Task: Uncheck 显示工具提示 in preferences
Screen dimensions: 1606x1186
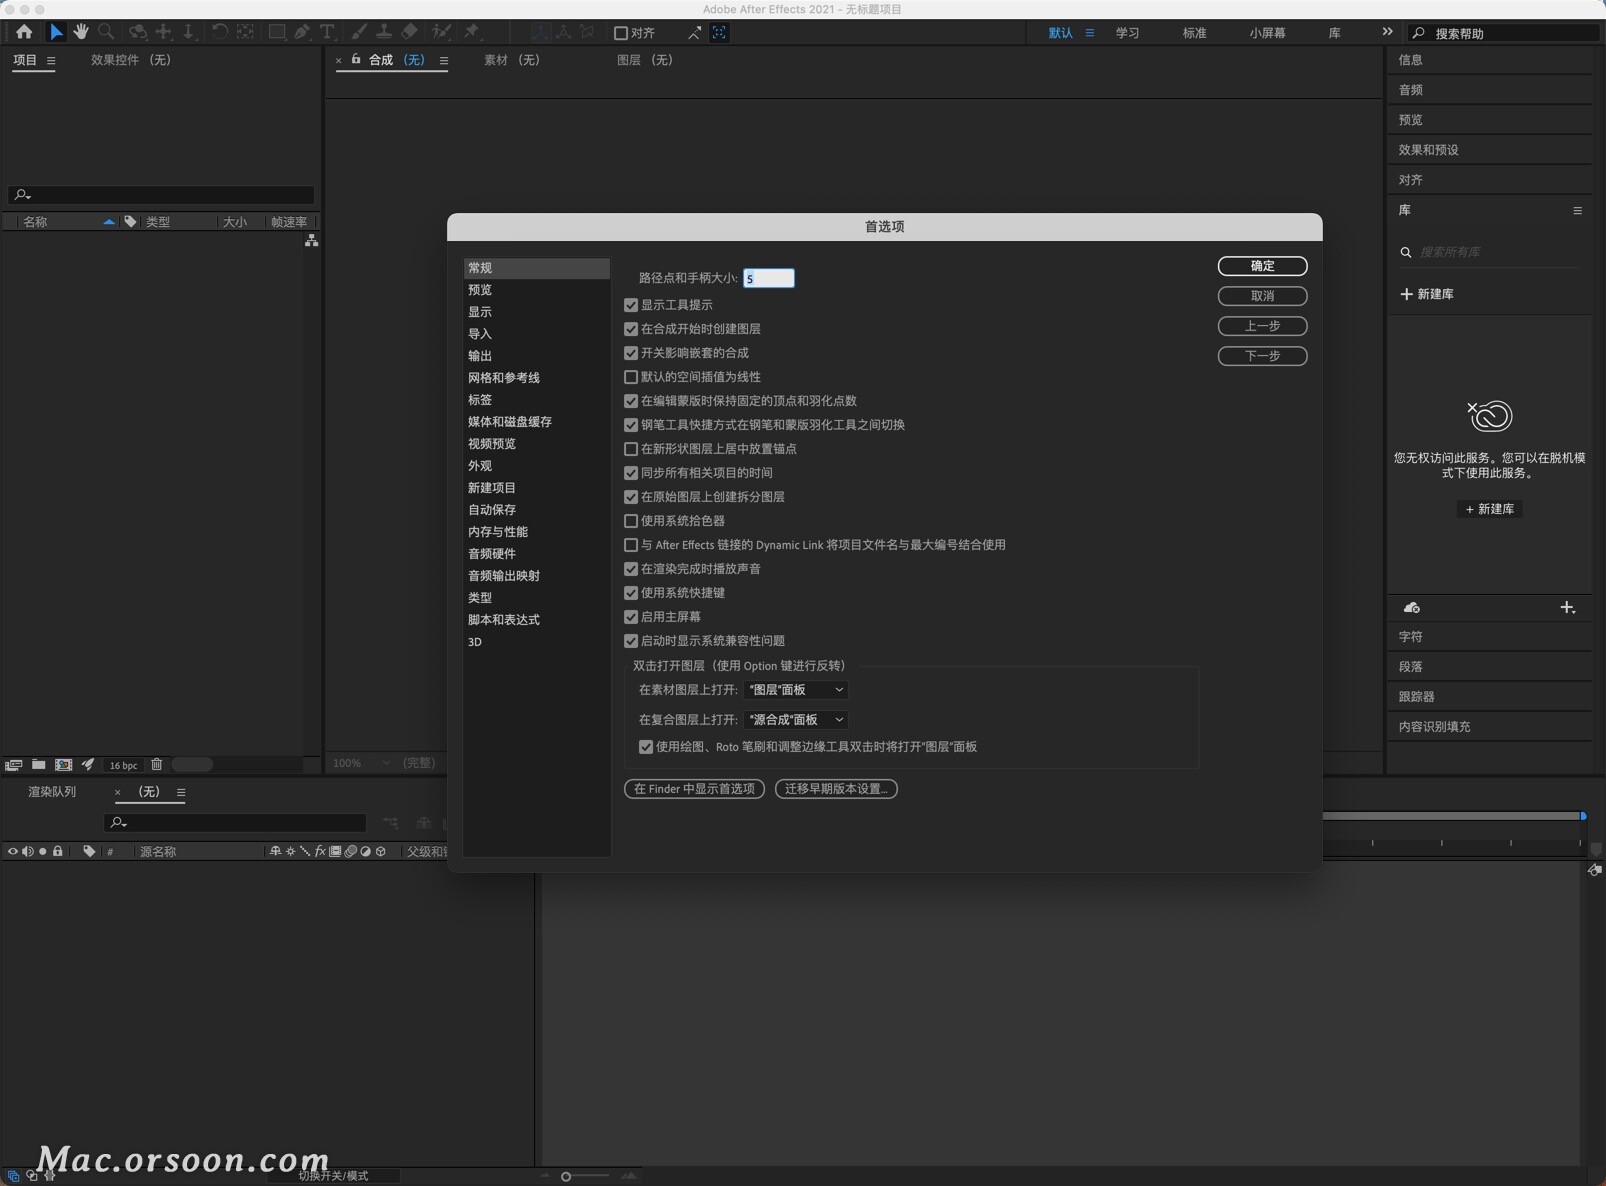Action: [631, 305]
